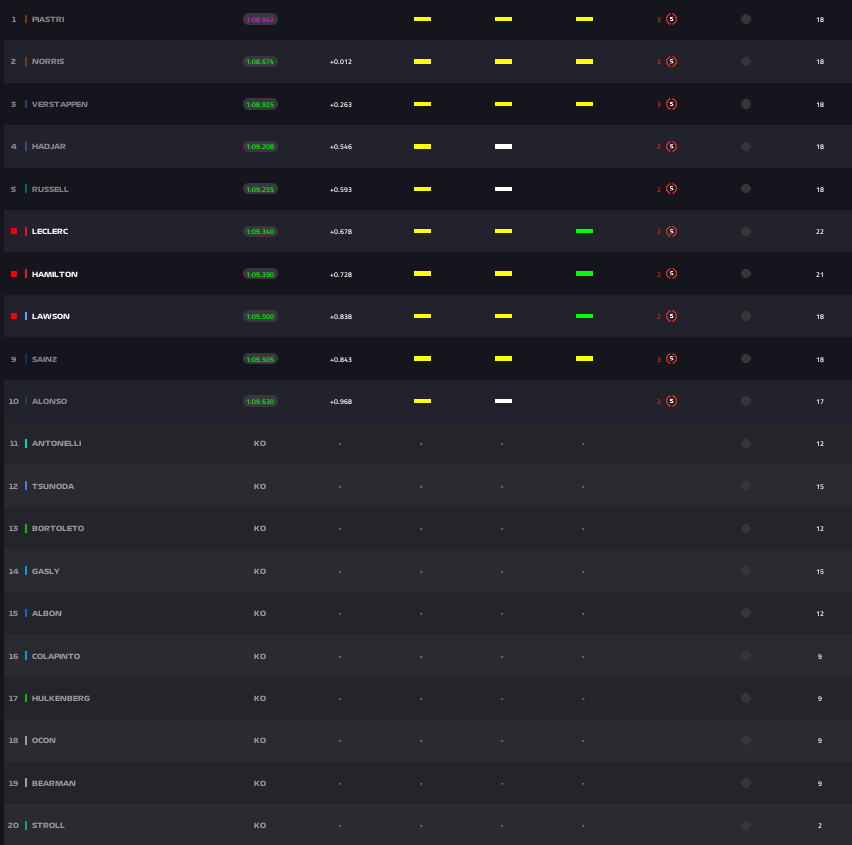Click the lap time 1:09.630
The height and width of the screenshot is (845, 852).
(x=260, y=402)
